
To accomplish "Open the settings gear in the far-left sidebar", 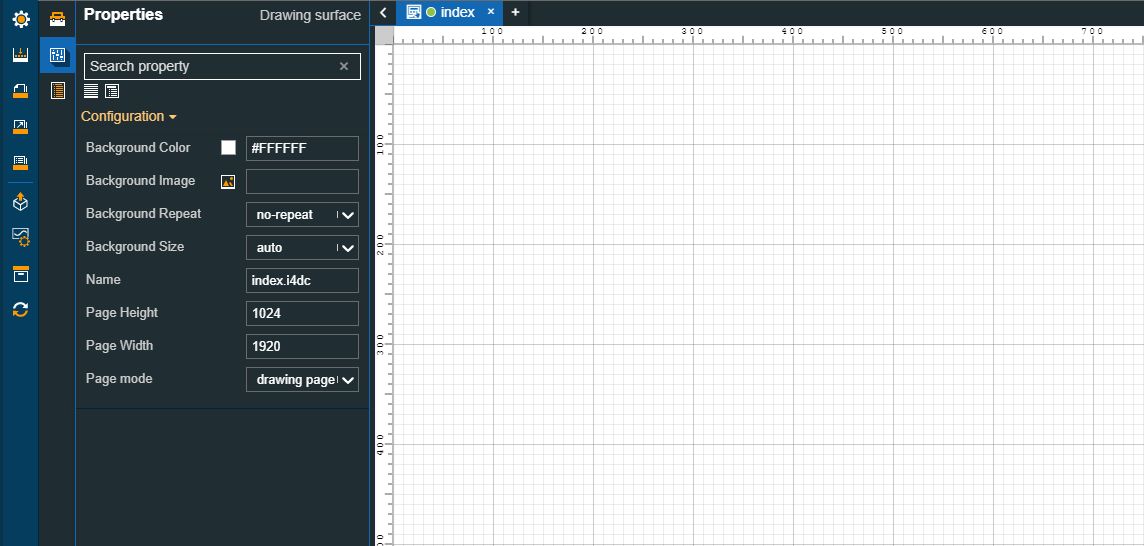I will 20,20.
